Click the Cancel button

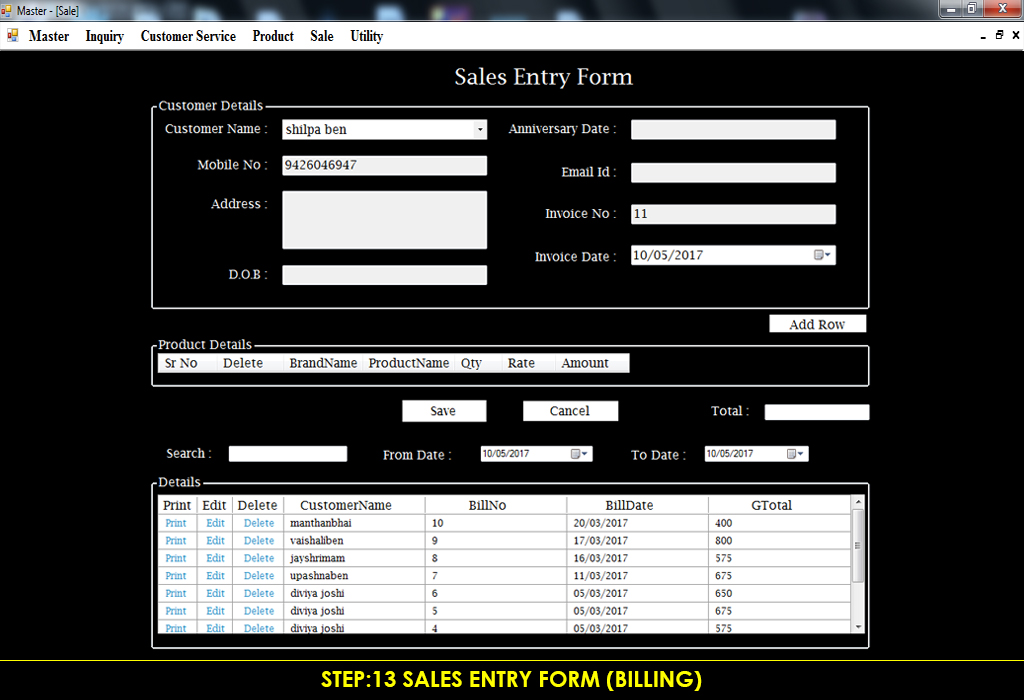(x=570, y=411)
